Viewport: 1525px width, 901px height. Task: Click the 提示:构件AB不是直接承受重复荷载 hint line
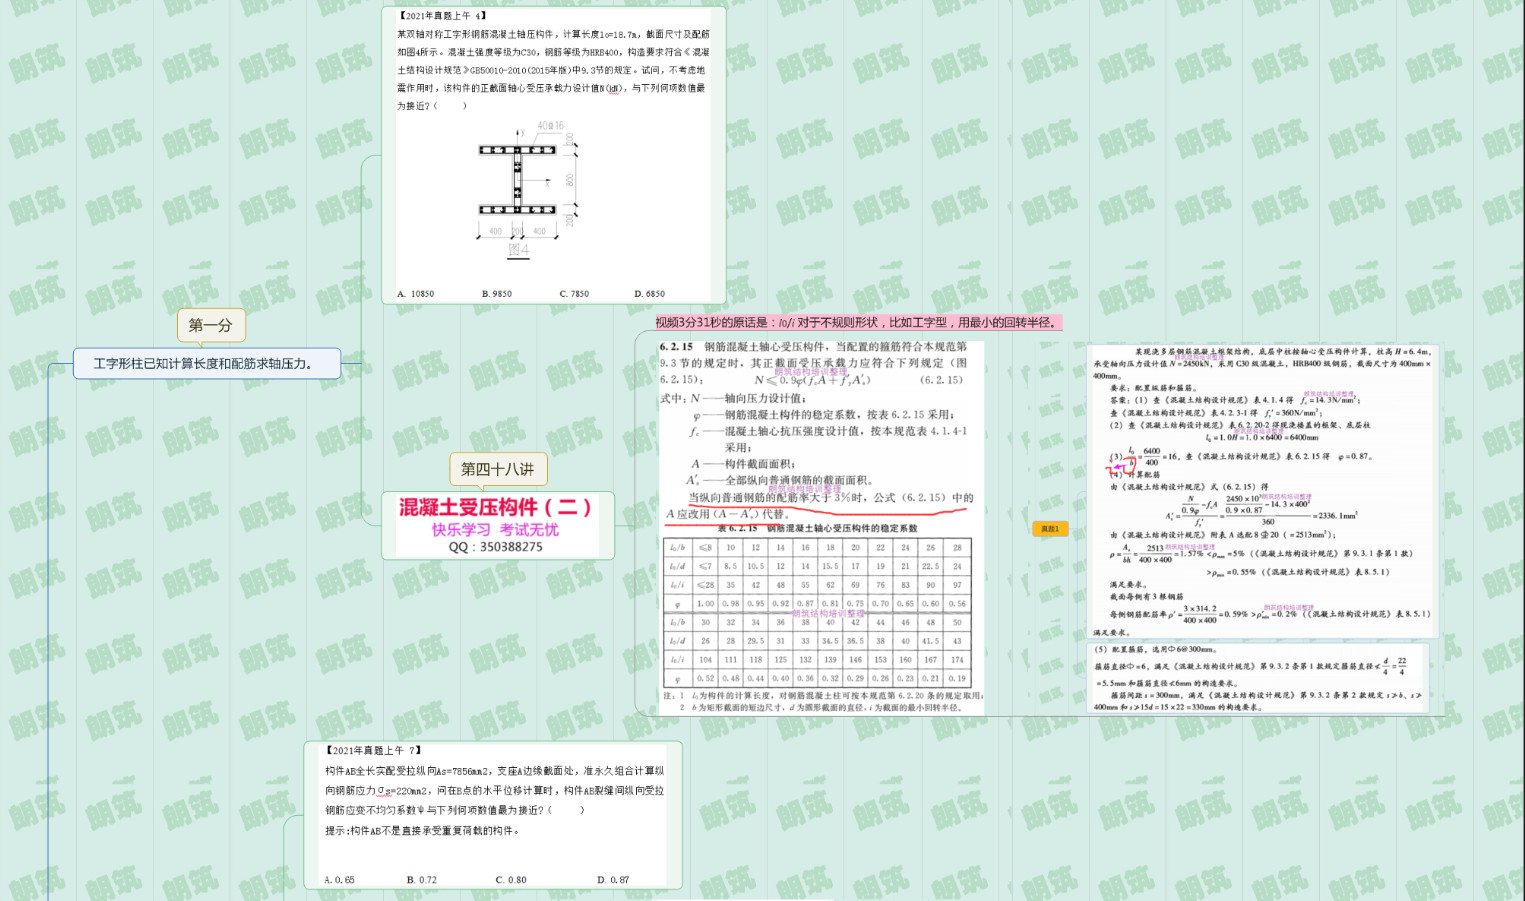click(422, 830)
